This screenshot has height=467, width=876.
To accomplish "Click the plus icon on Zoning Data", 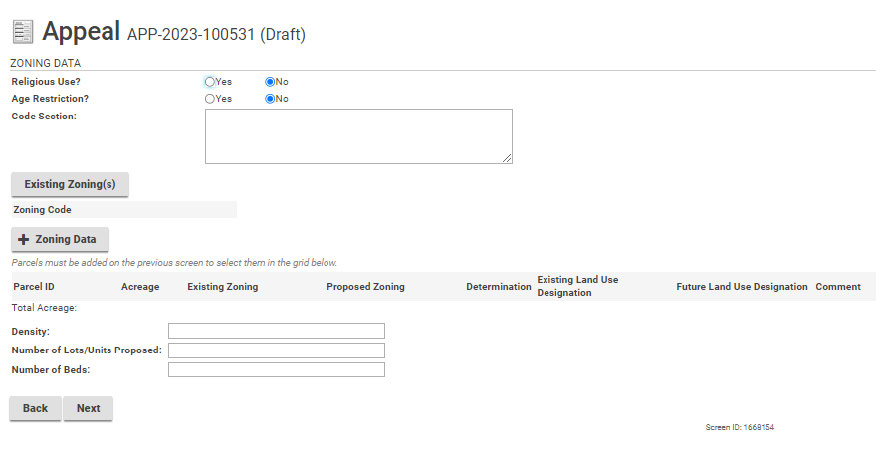I will pos(24,240).
